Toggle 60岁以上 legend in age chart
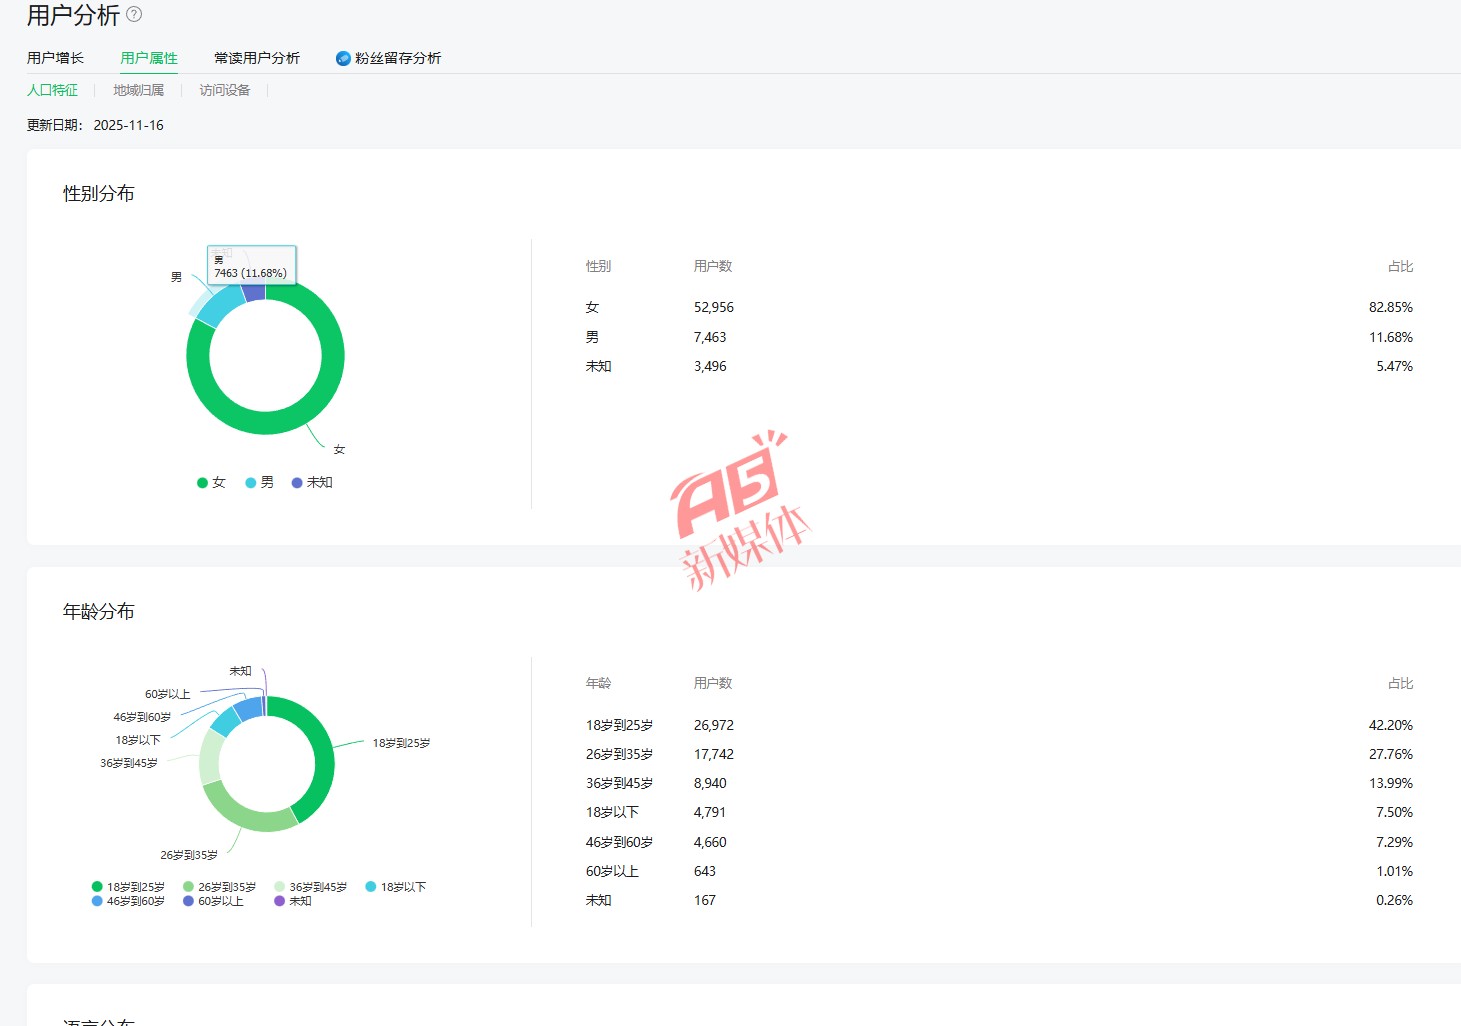The image size is (1461, 1026). coord(213,901)
